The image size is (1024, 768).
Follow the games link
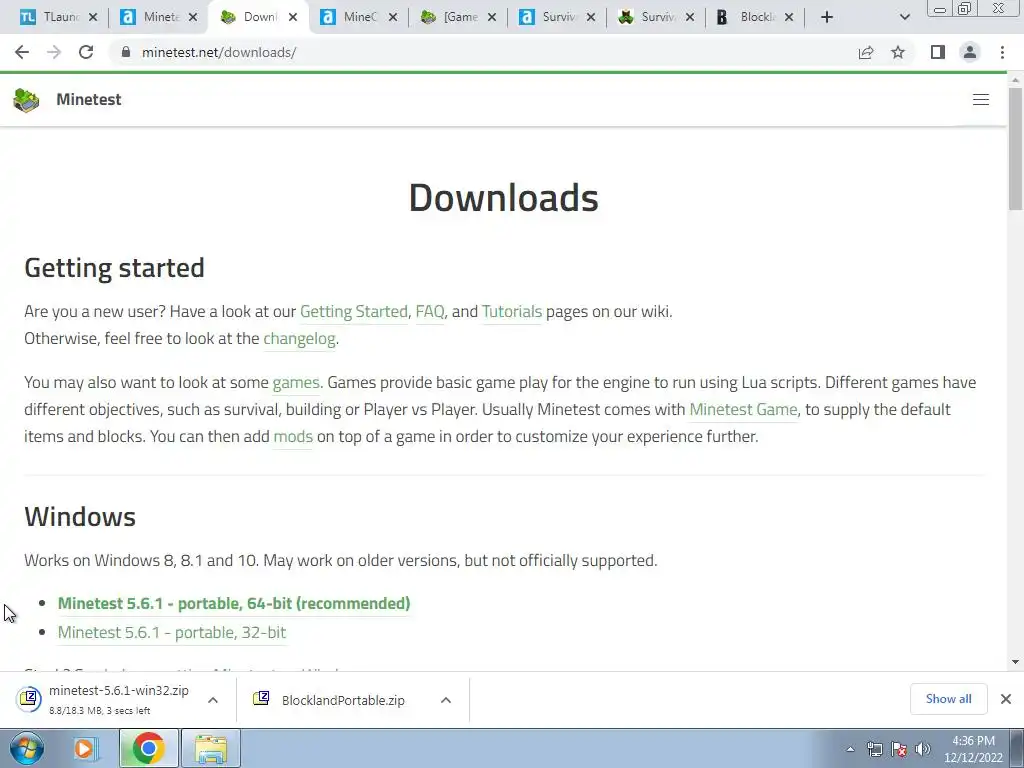click(x=297, y=383)
